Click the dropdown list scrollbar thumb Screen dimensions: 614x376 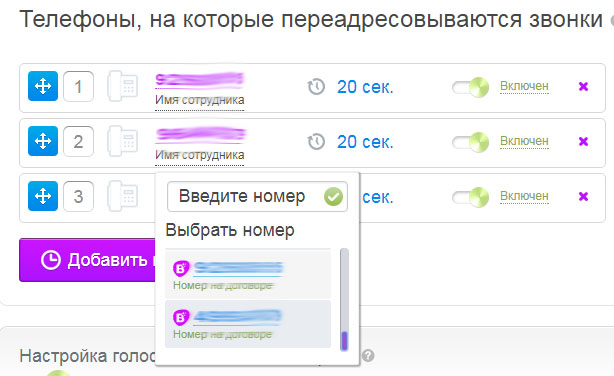tap(344, 340)
